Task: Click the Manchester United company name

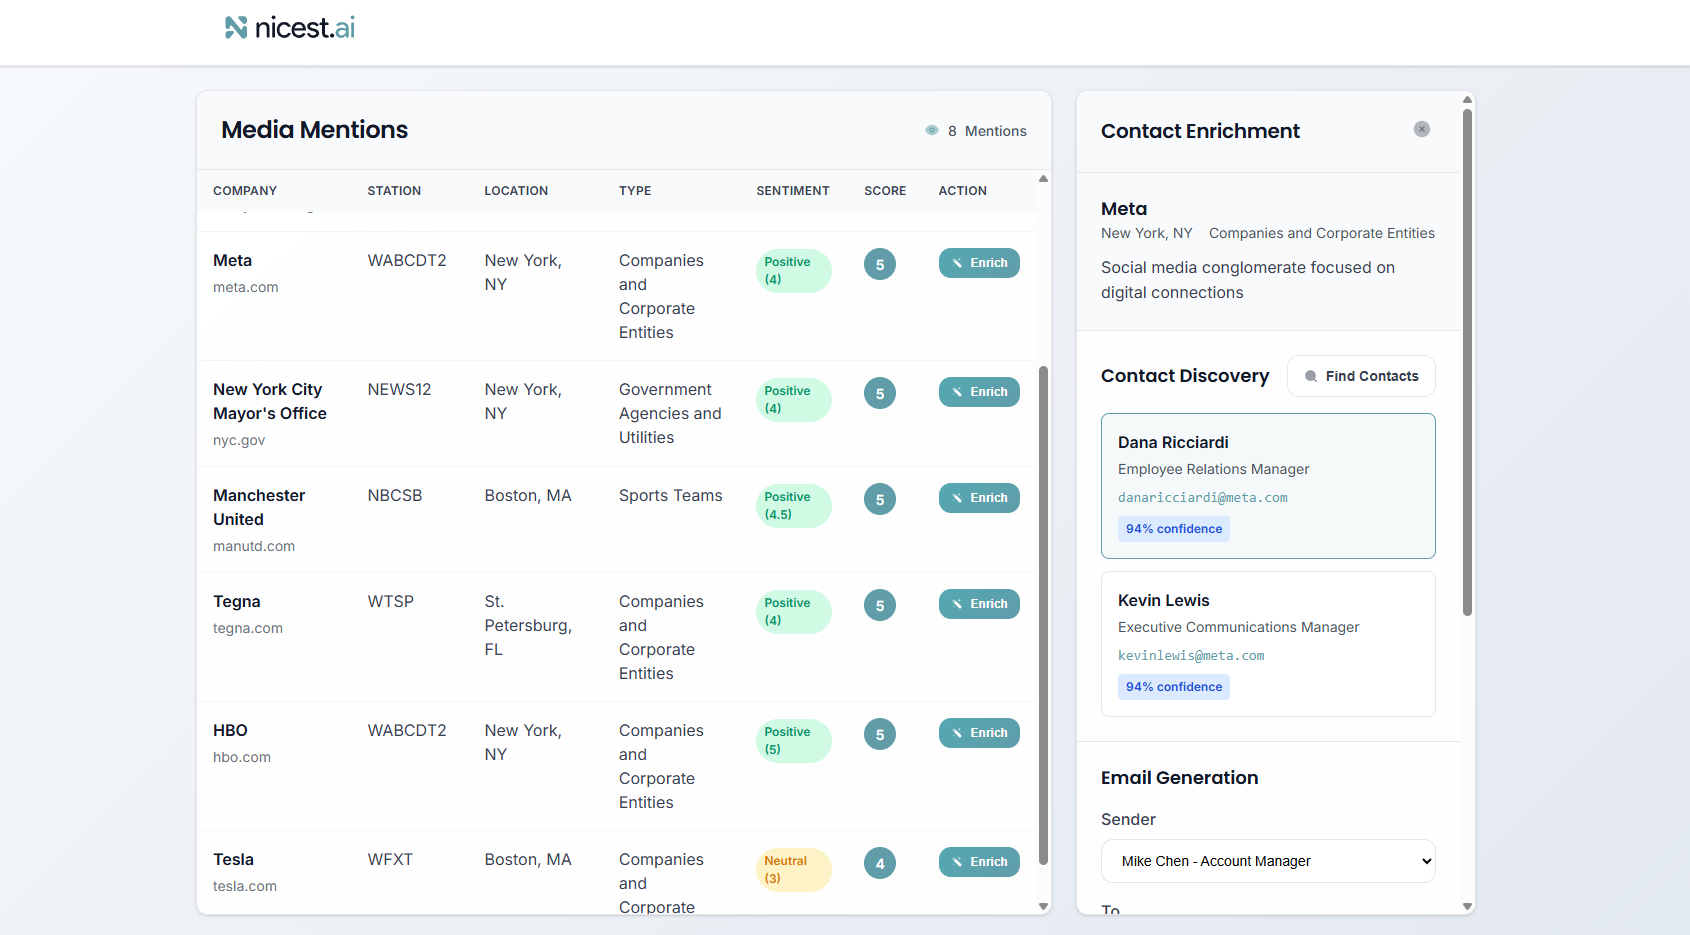Action: point(259,507)
